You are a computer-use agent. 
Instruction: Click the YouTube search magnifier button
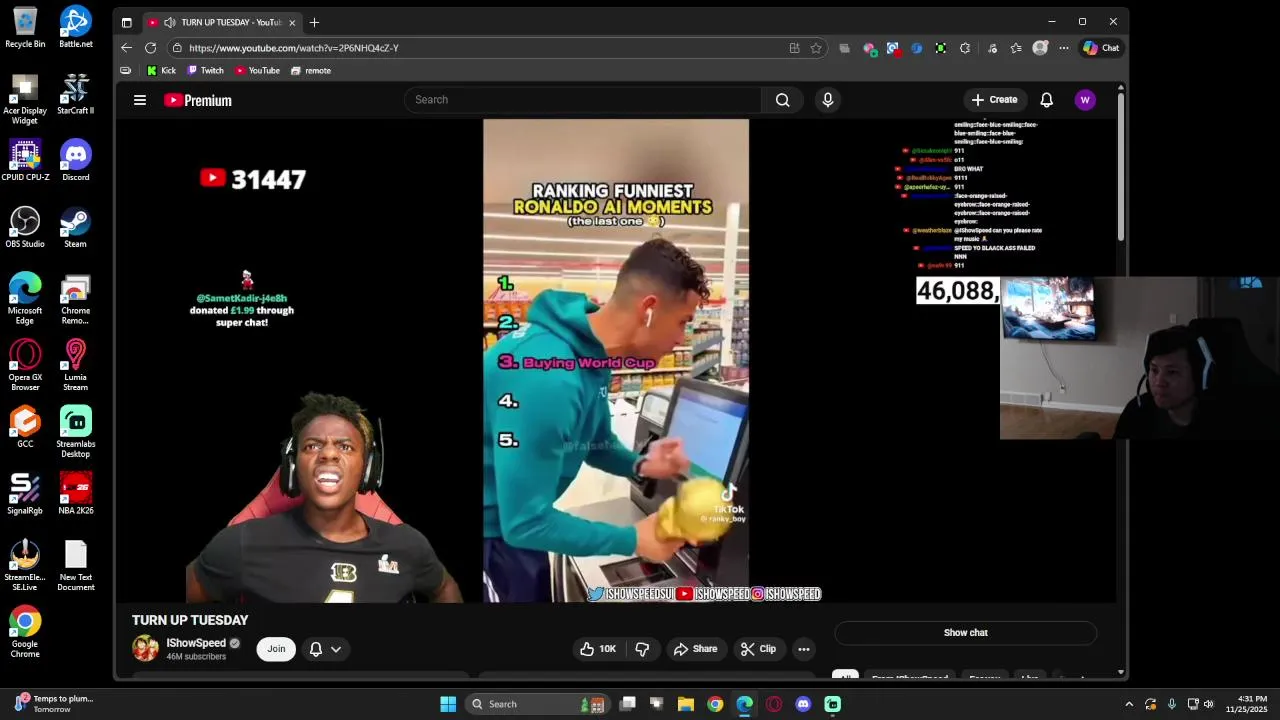pyautogui.click(x=783, y=100)
